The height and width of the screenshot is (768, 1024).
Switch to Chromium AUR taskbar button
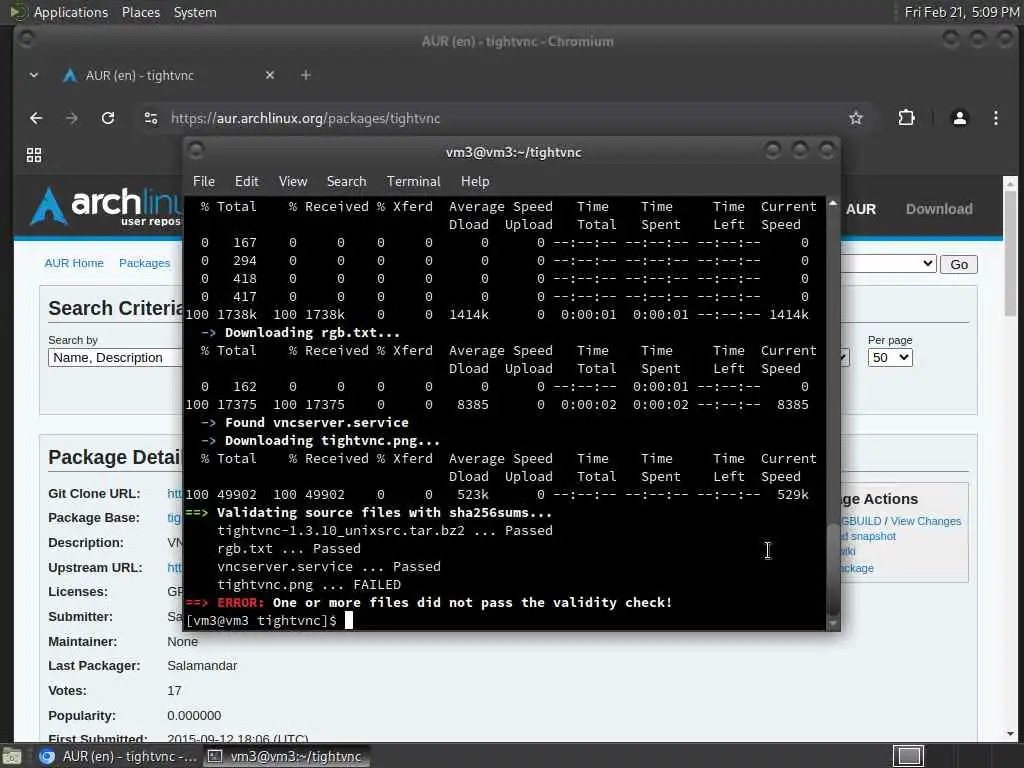pyautogui.click(x=118, y=756)
